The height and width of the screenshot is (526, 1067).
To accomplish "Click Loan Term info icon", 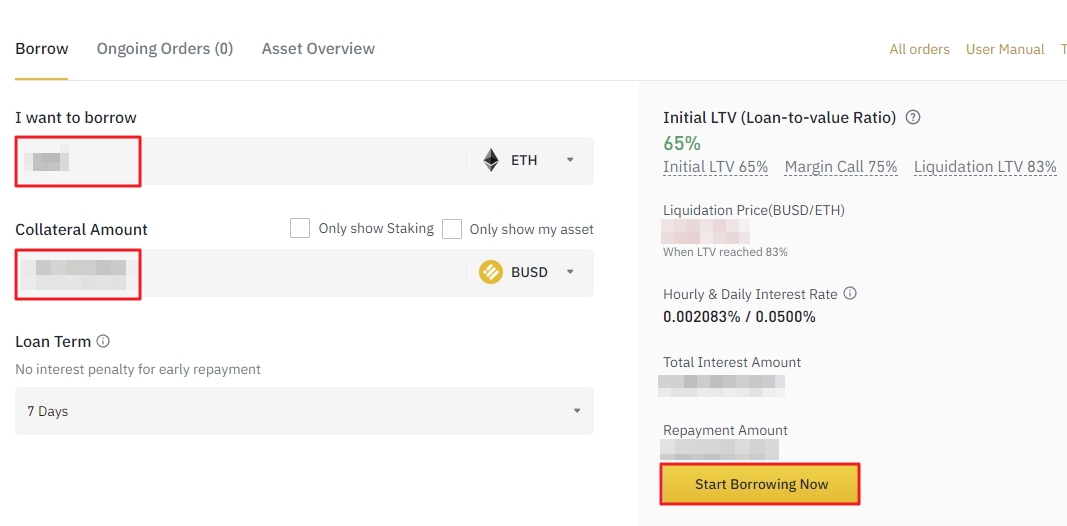I will tap(103, 342).
